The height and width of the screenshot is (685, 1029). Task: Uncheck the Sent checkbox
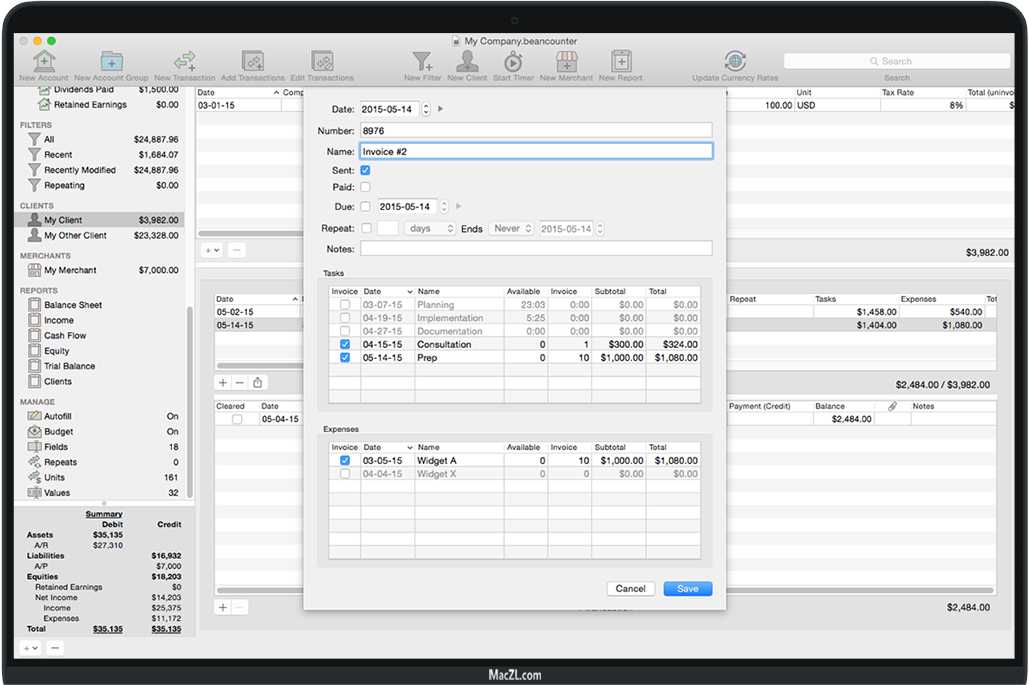pos(365,171)
